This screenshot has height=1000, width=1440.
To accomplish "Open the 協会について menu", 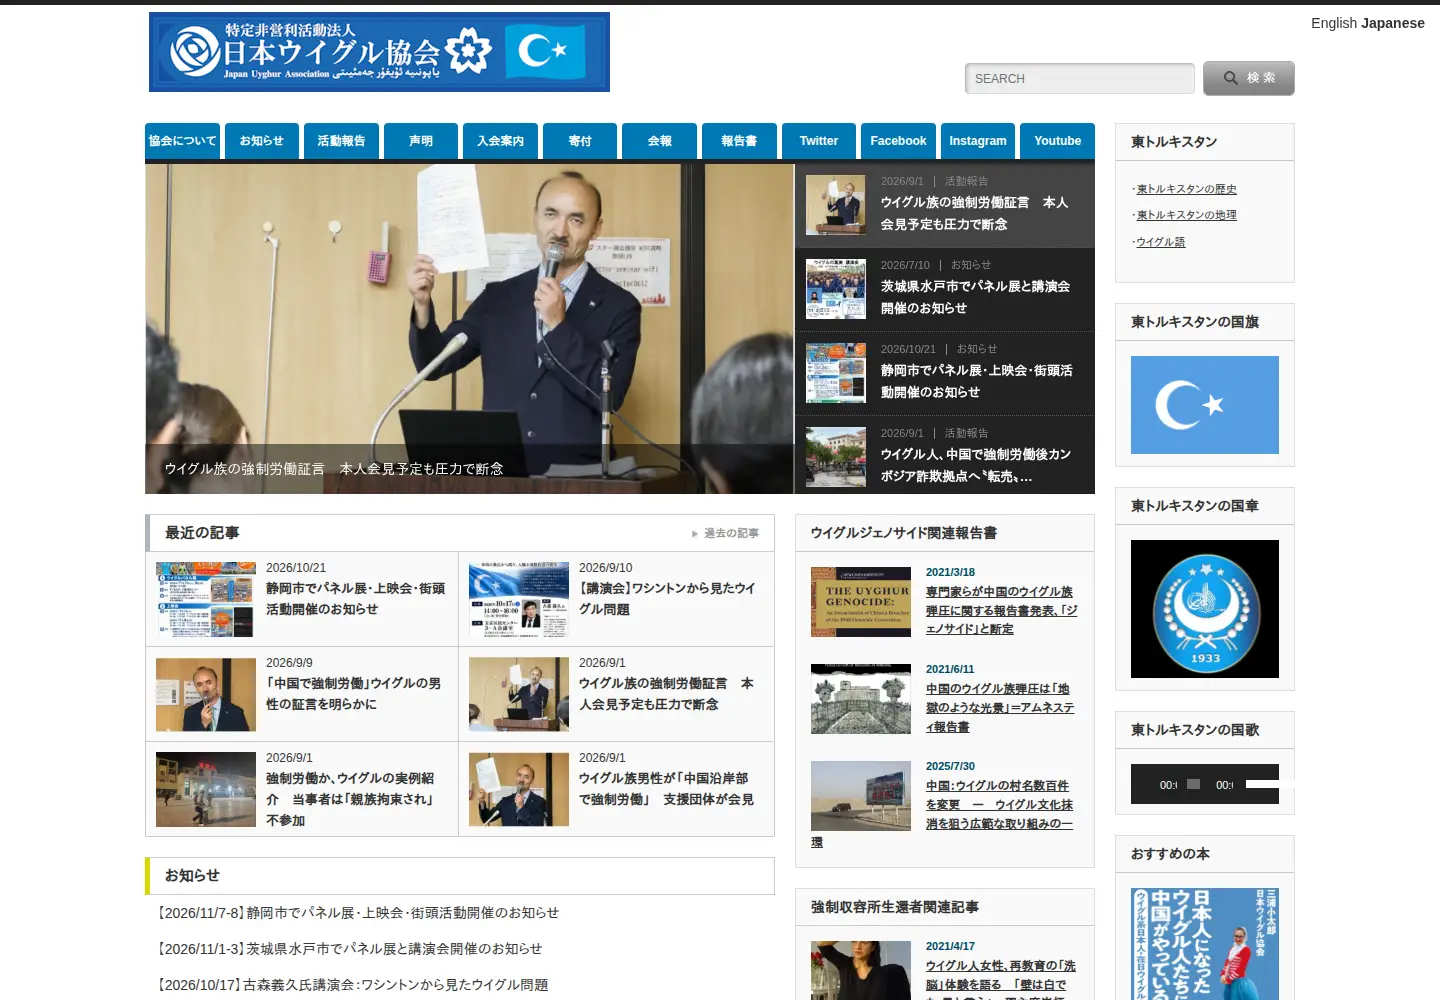I will coord(183,141).
